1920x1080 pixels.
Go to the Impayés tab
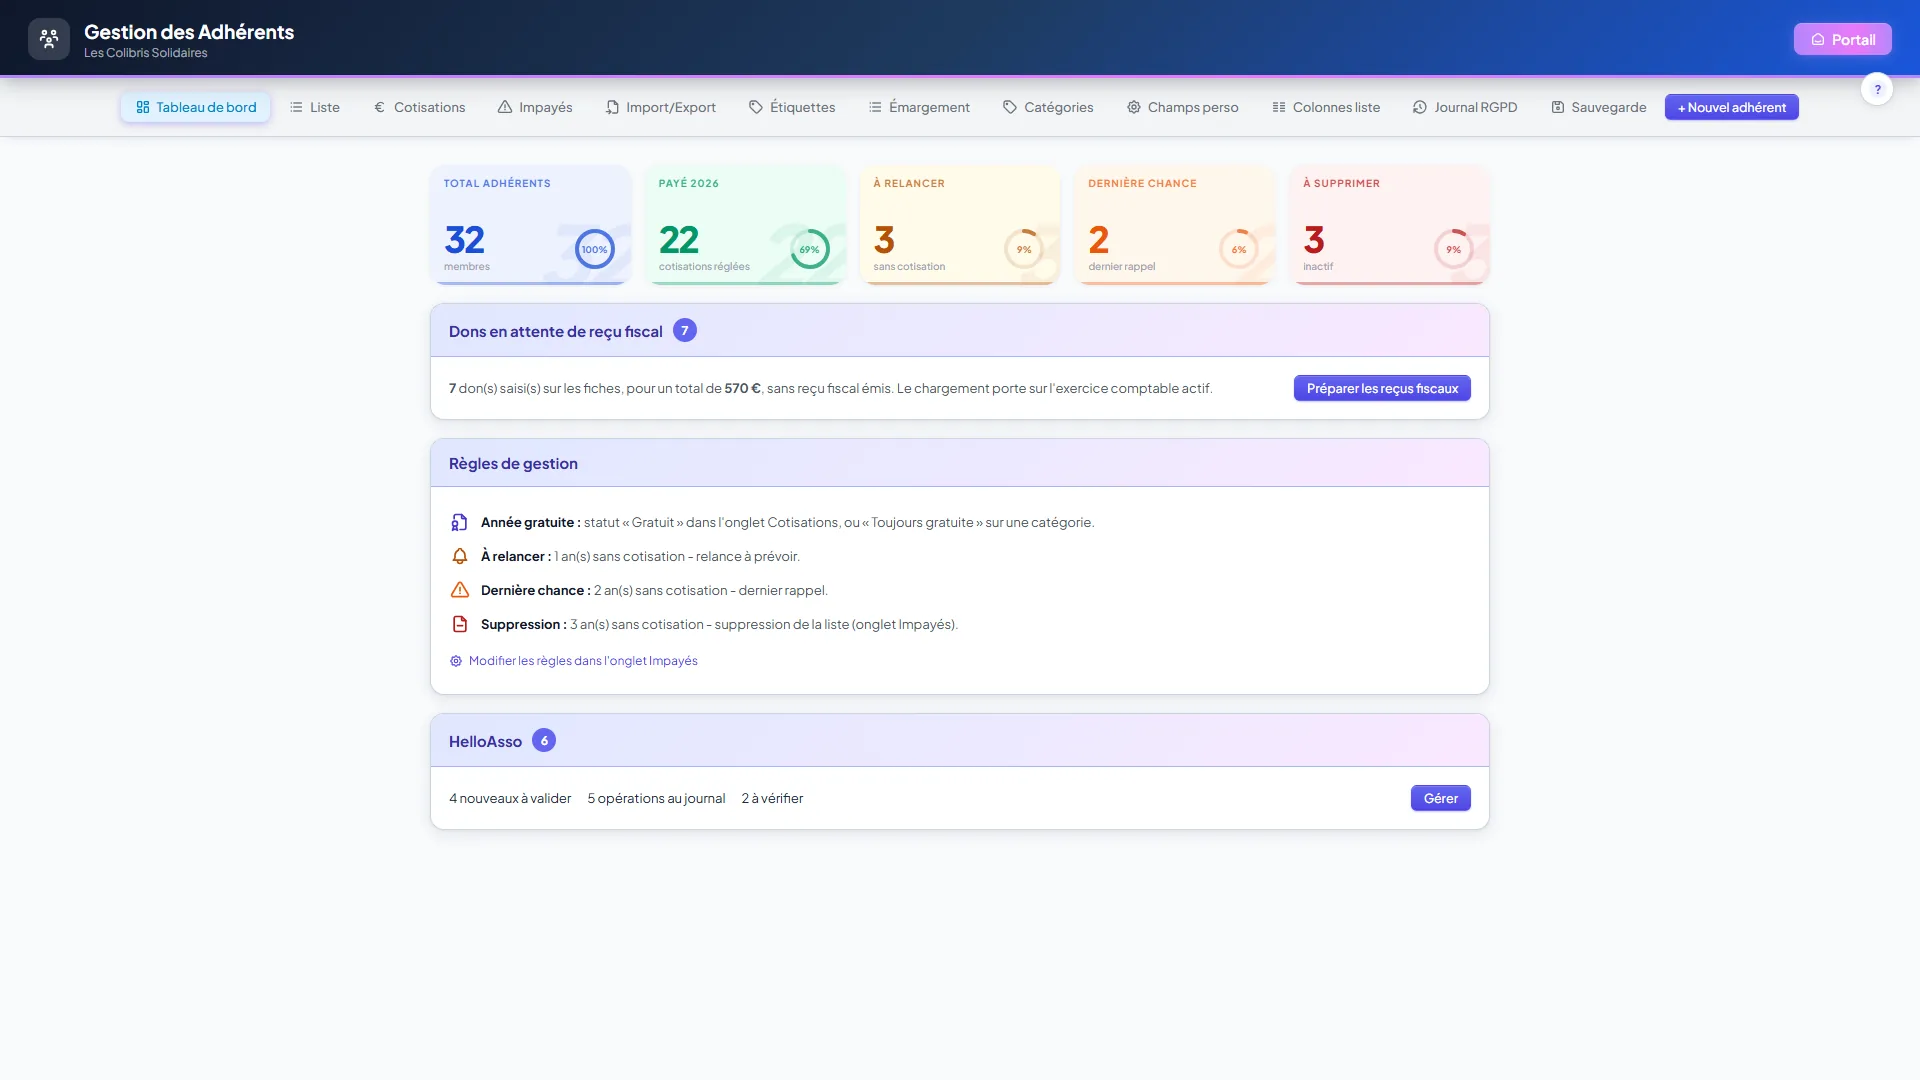535,107
